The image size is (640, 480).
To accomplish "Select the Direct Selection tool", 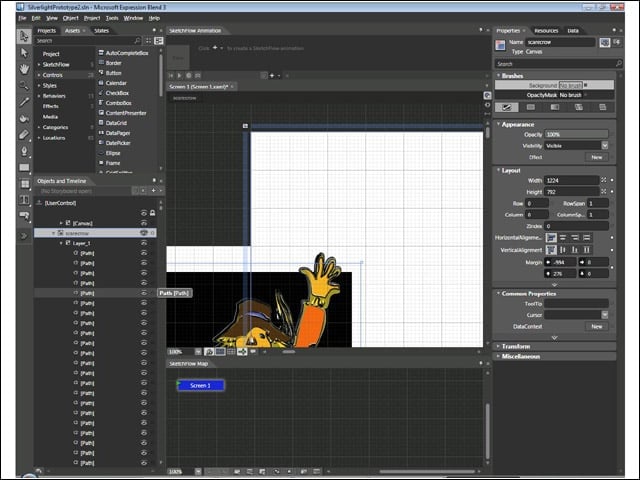I will click(24, 53).
